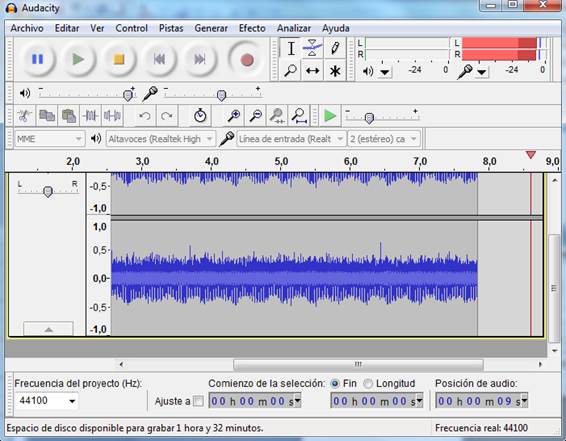Click the vertical scrollbar down arrow
This screenshot has height=441, width=566.
(x=554, y=350)
